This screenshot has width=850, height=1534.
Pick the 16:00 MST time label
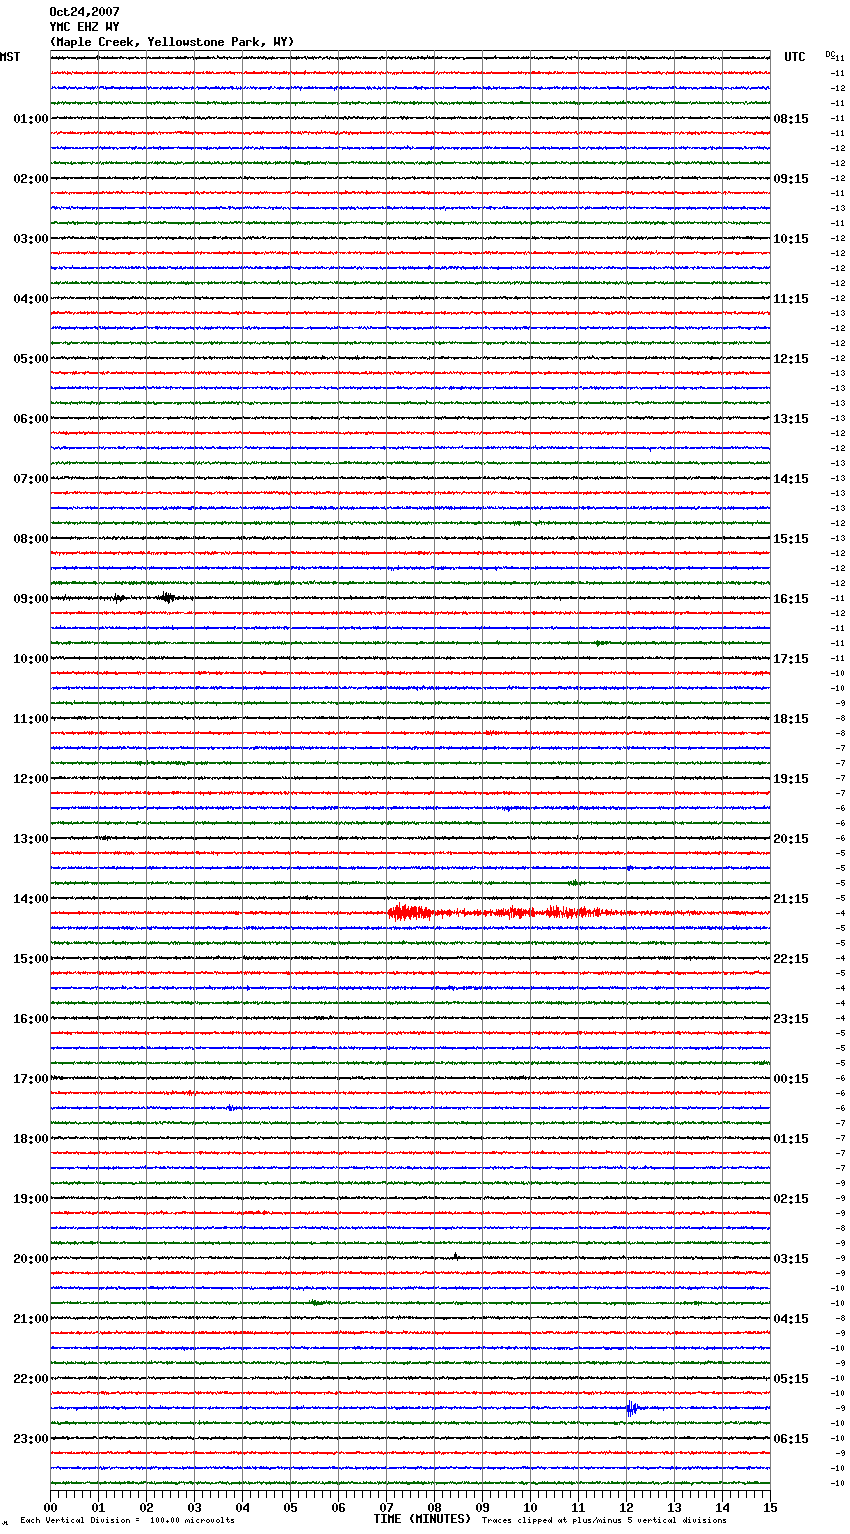[x=31, y=1019]
